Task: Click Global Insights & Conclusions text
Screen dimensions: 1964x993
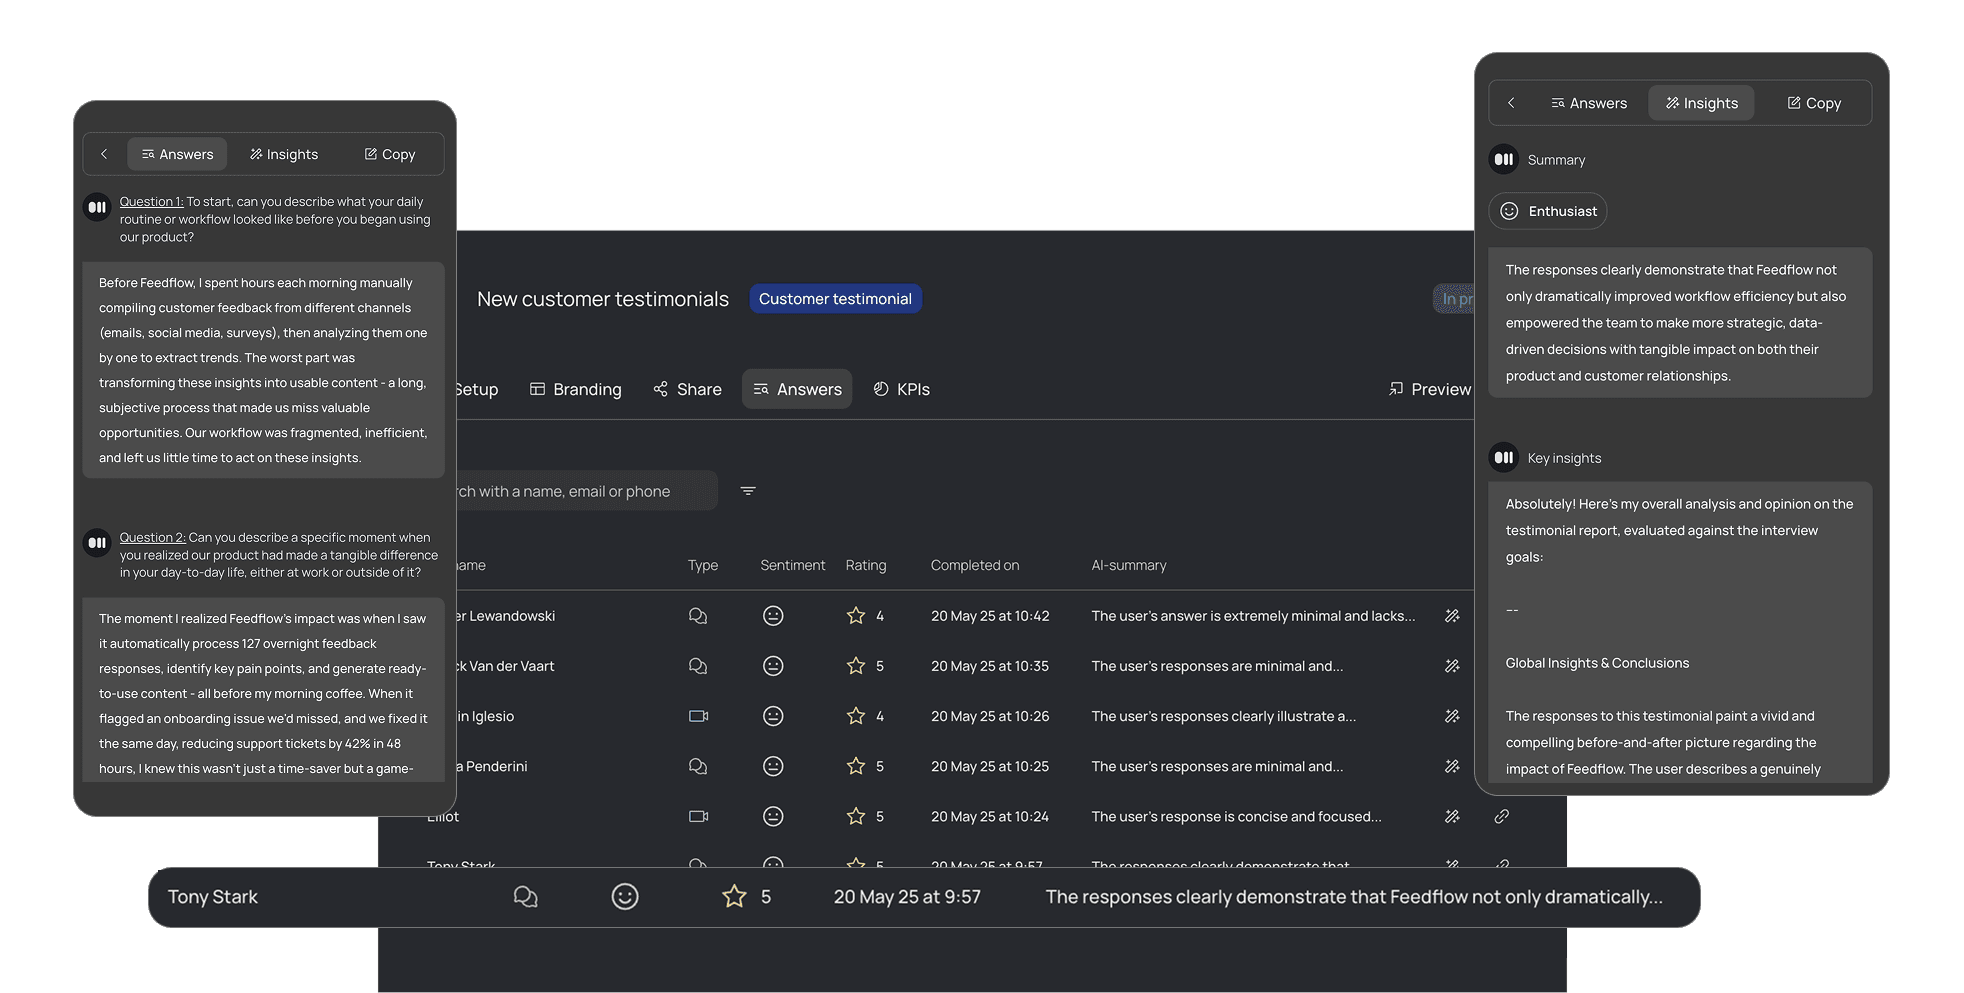Action: pos(1597,663)
